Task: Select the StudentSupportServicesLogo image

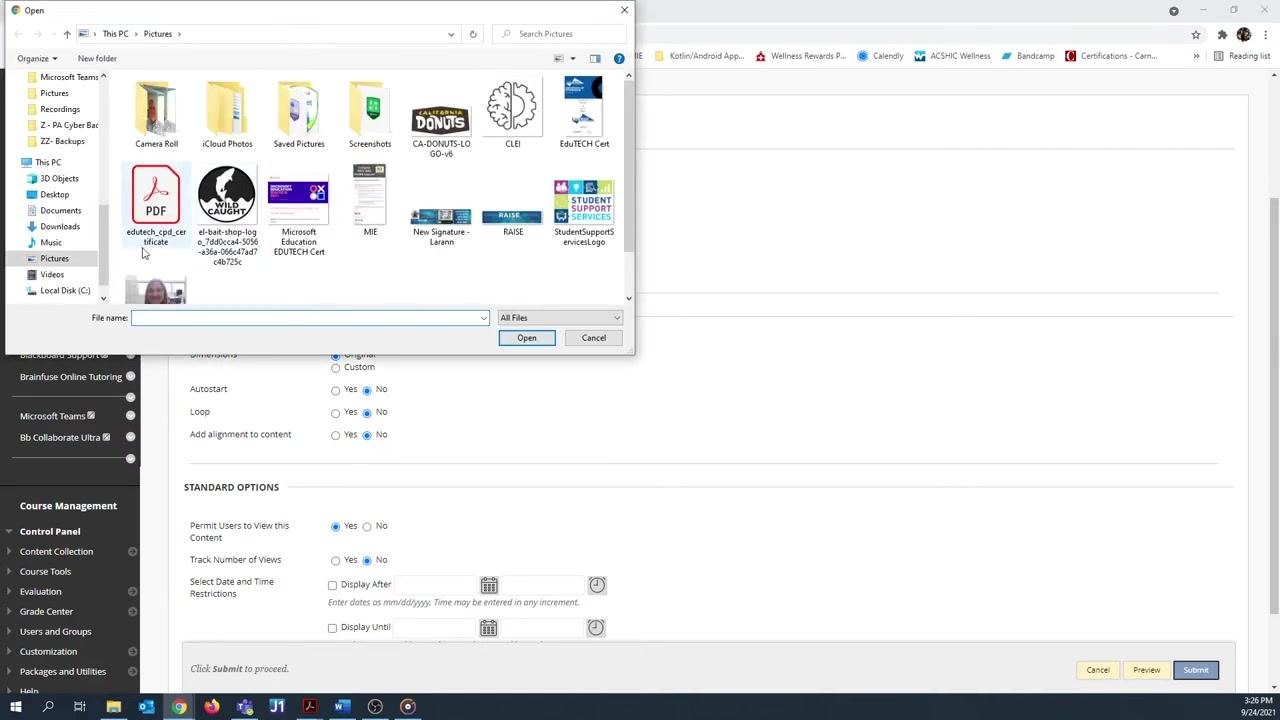Action: (x=584, y=213)
